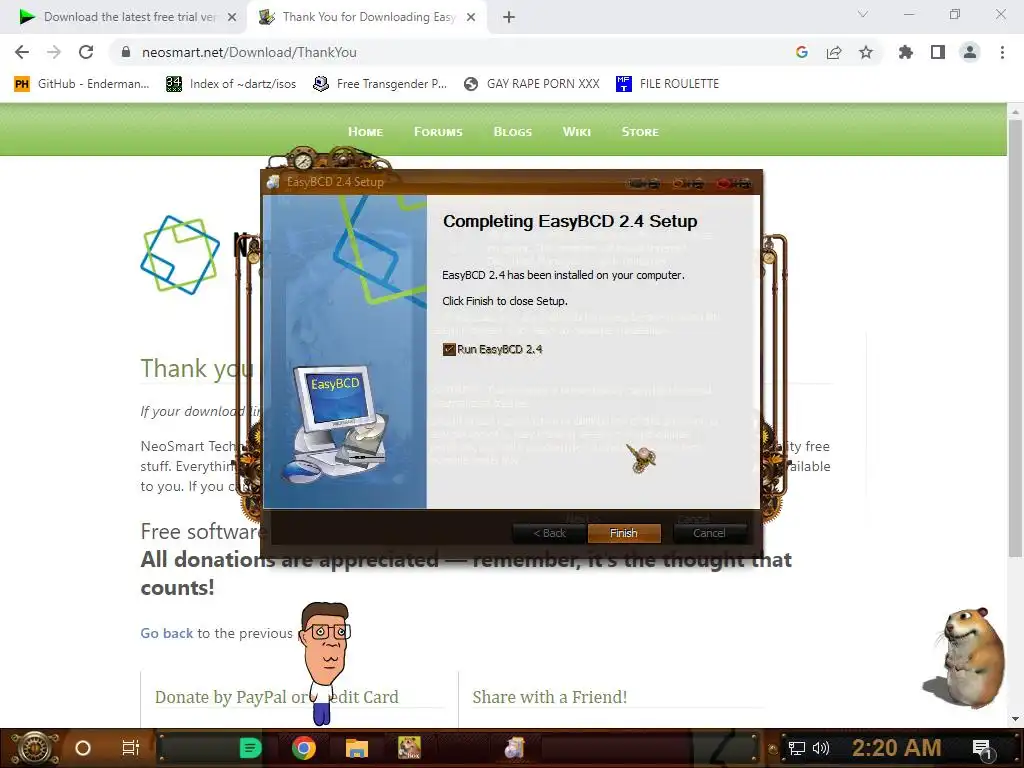Open Forums in the NeoSmart nav bar
This screenshot has height=768, width=1024.
[x=438, y=132]
